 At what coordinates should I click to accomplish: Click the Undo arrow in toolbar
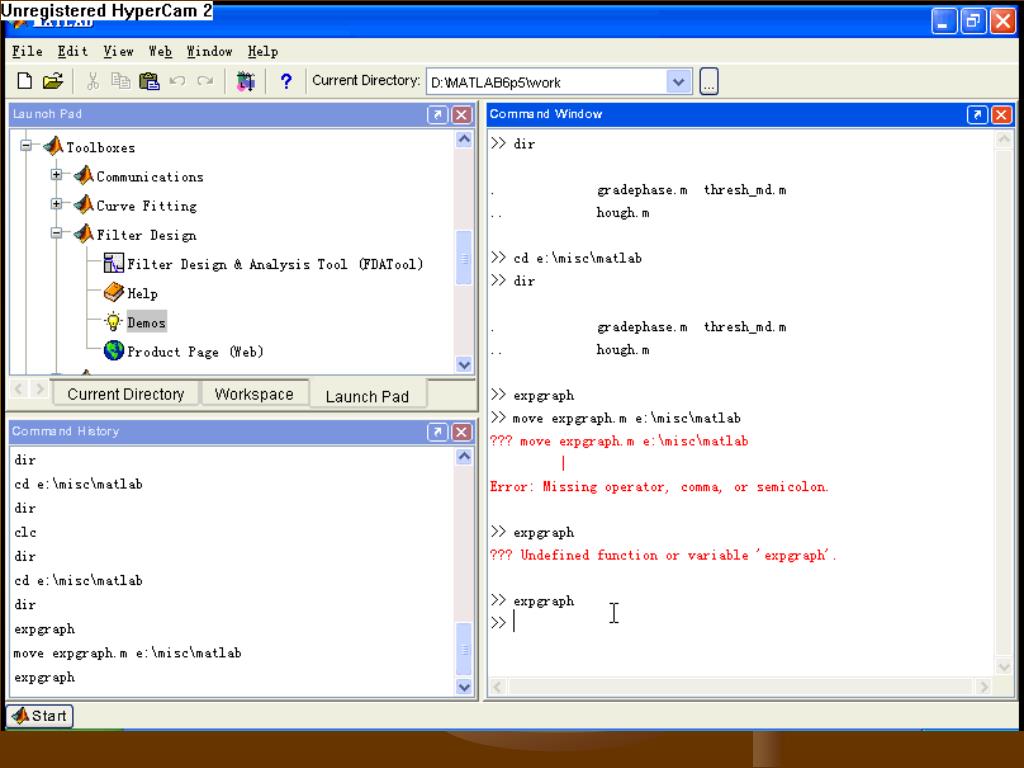(178, 81)
